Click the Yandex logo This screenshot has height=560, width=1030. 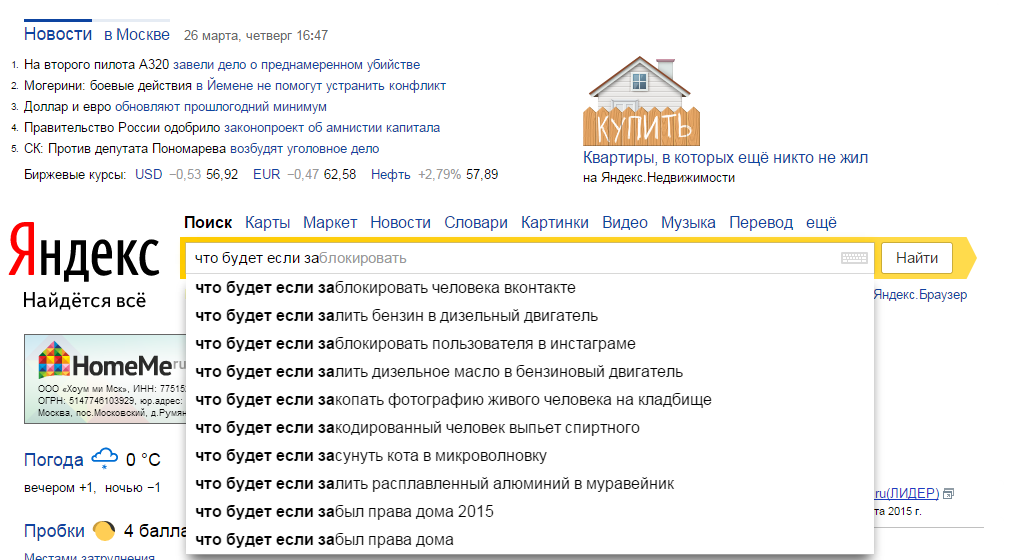84,254
